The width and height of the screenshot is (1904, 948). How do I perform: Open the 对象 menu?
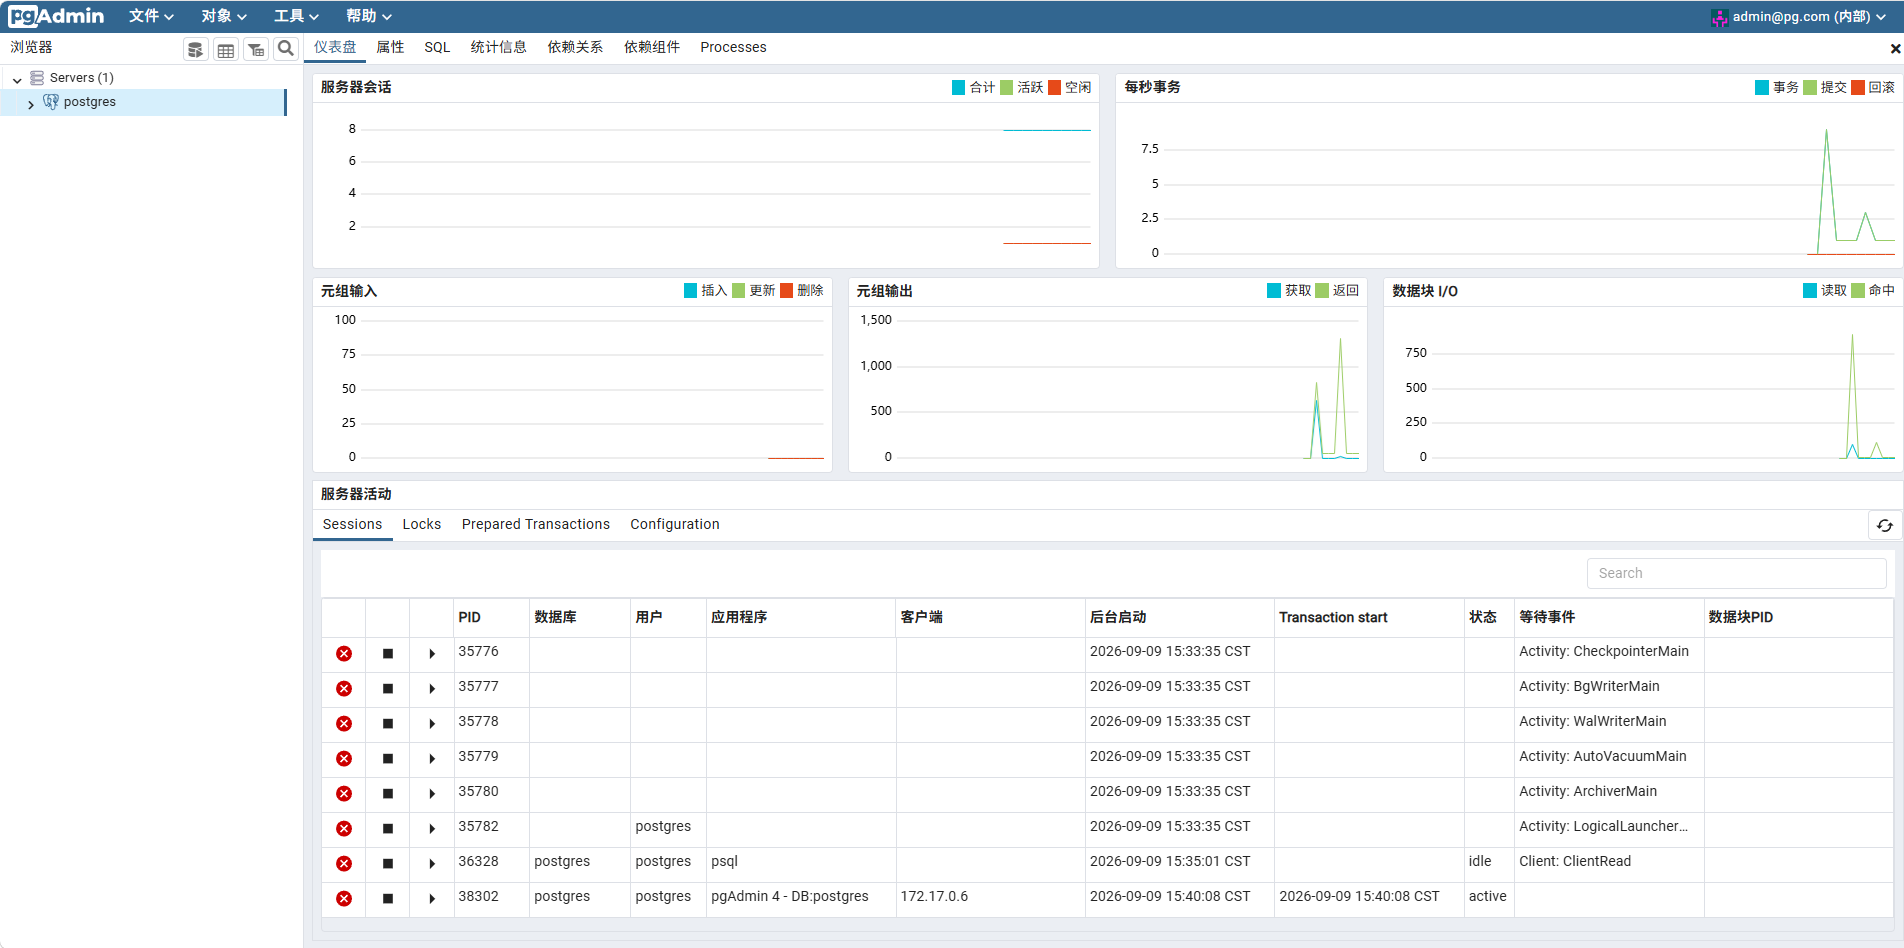tap(224, 16)
